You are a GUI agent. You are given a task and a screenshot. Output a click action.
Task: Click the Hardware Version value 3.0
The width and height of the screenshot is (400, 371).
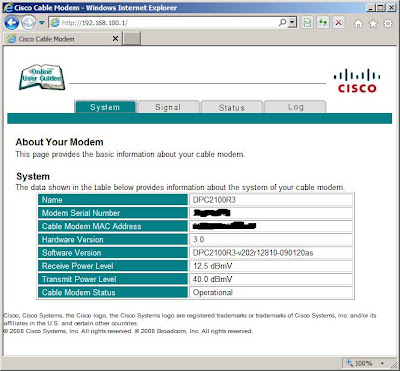click(x=199, y=239)
